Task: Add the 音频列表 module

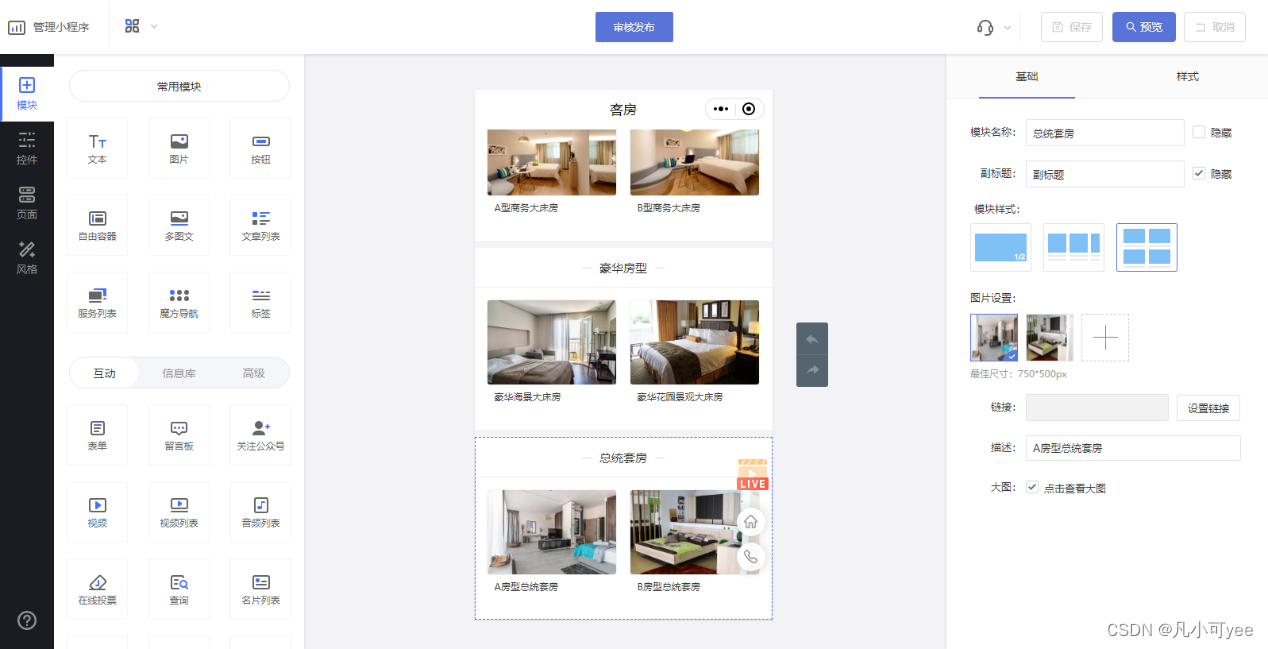Action: click(260, 512)
